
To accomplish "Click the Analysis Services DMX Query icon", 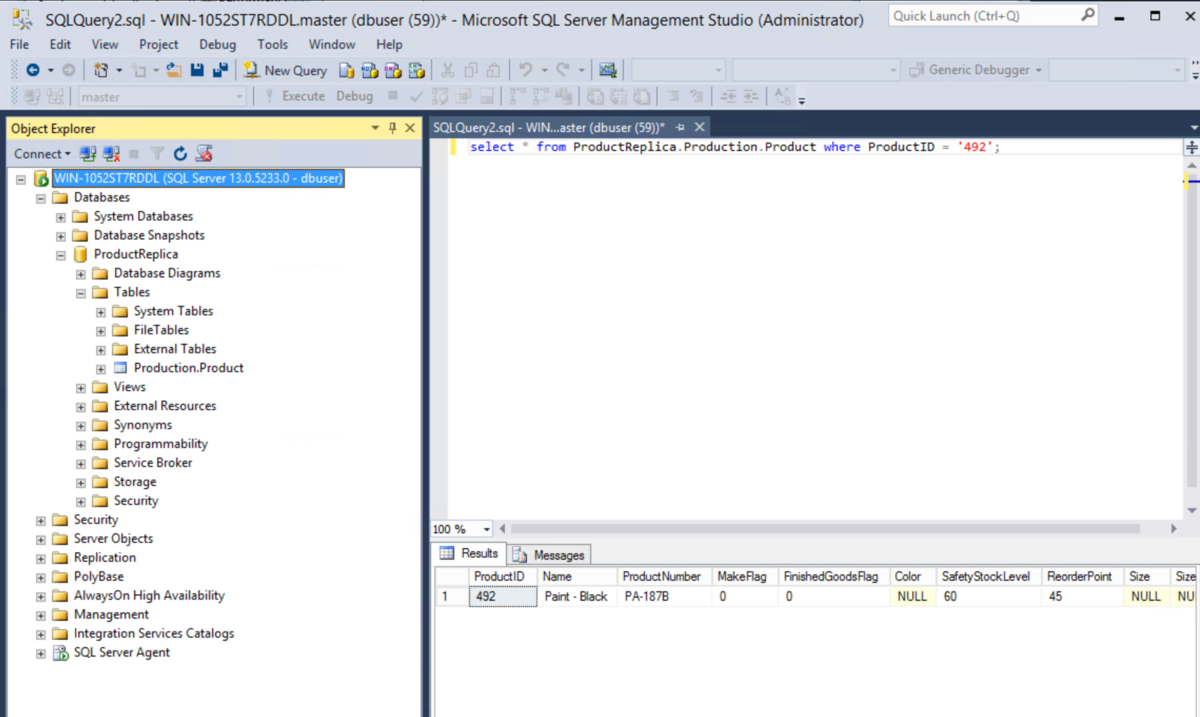I will [393, 70].
